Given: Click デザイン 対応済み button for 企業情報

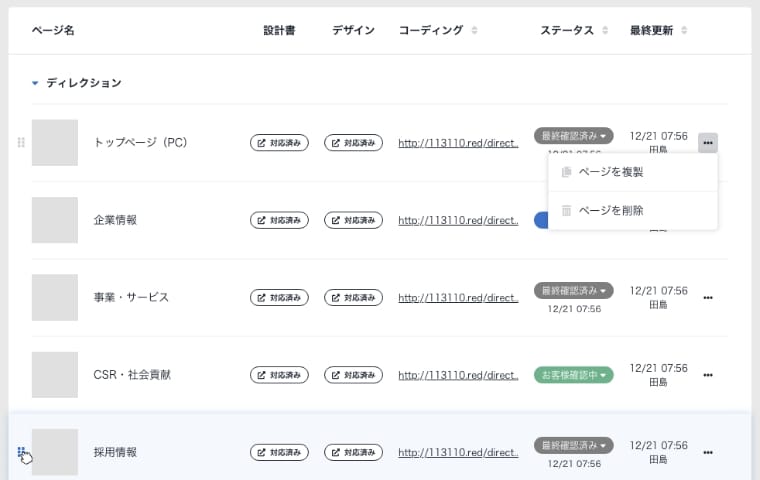Looking at the screenshot, I should point(354,220).
